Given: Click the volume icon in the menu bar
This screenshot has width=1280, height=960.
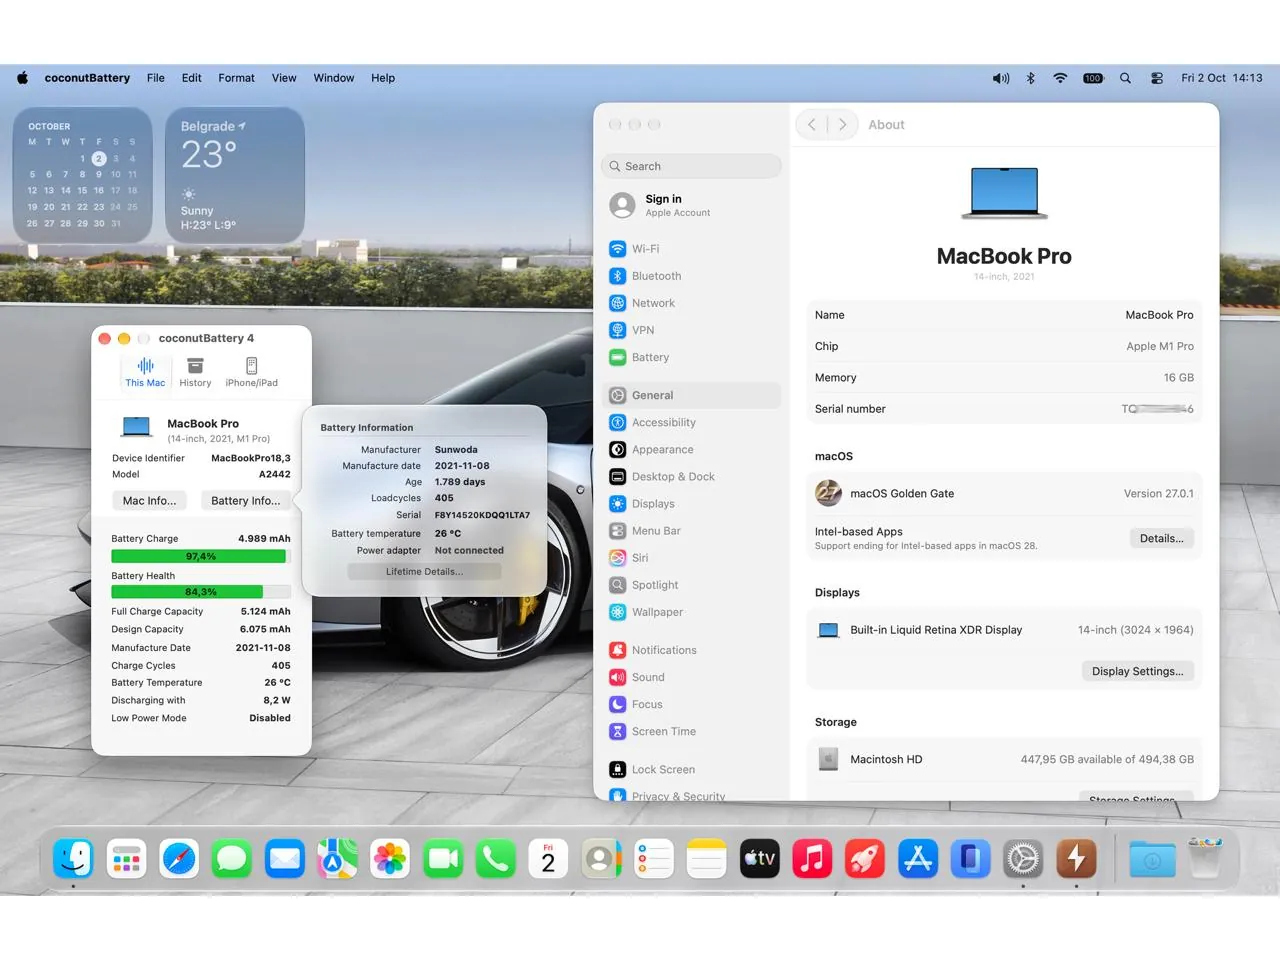Looking at the screenshot, I should (x=1000, y=78).
